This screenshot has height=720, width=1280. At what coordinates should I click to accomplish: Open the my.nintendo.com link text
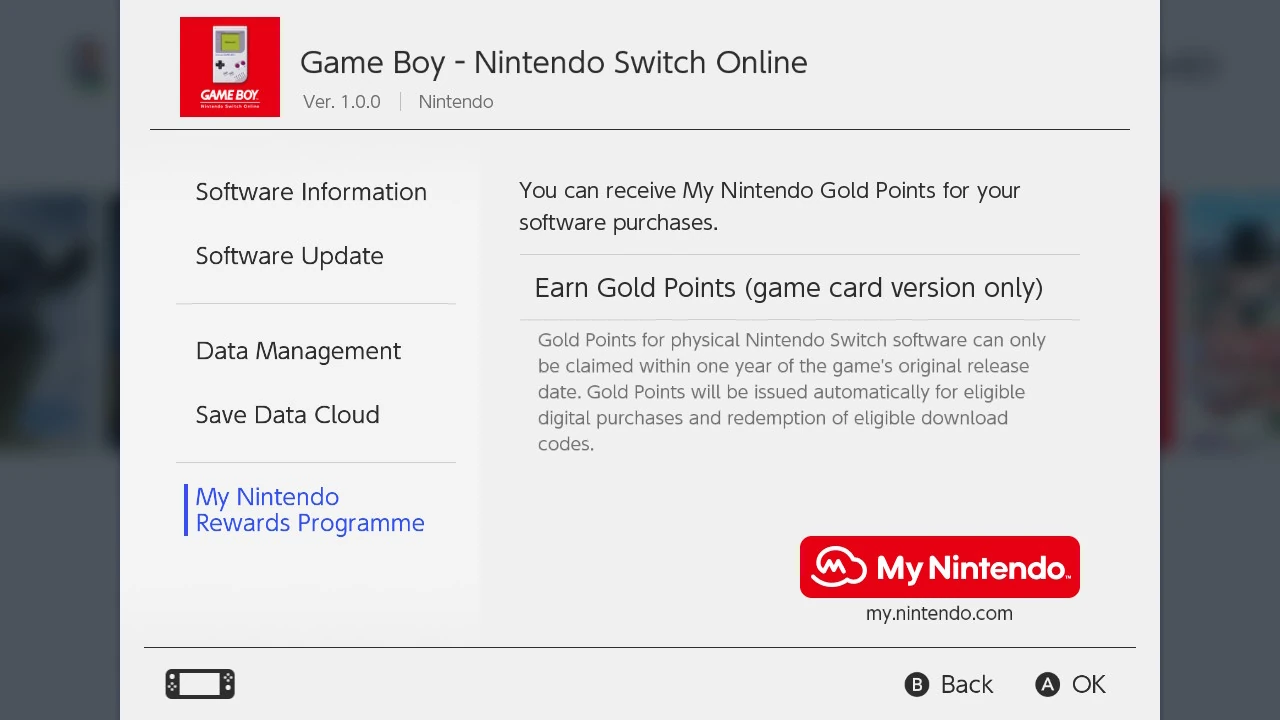tap(939, 614)
